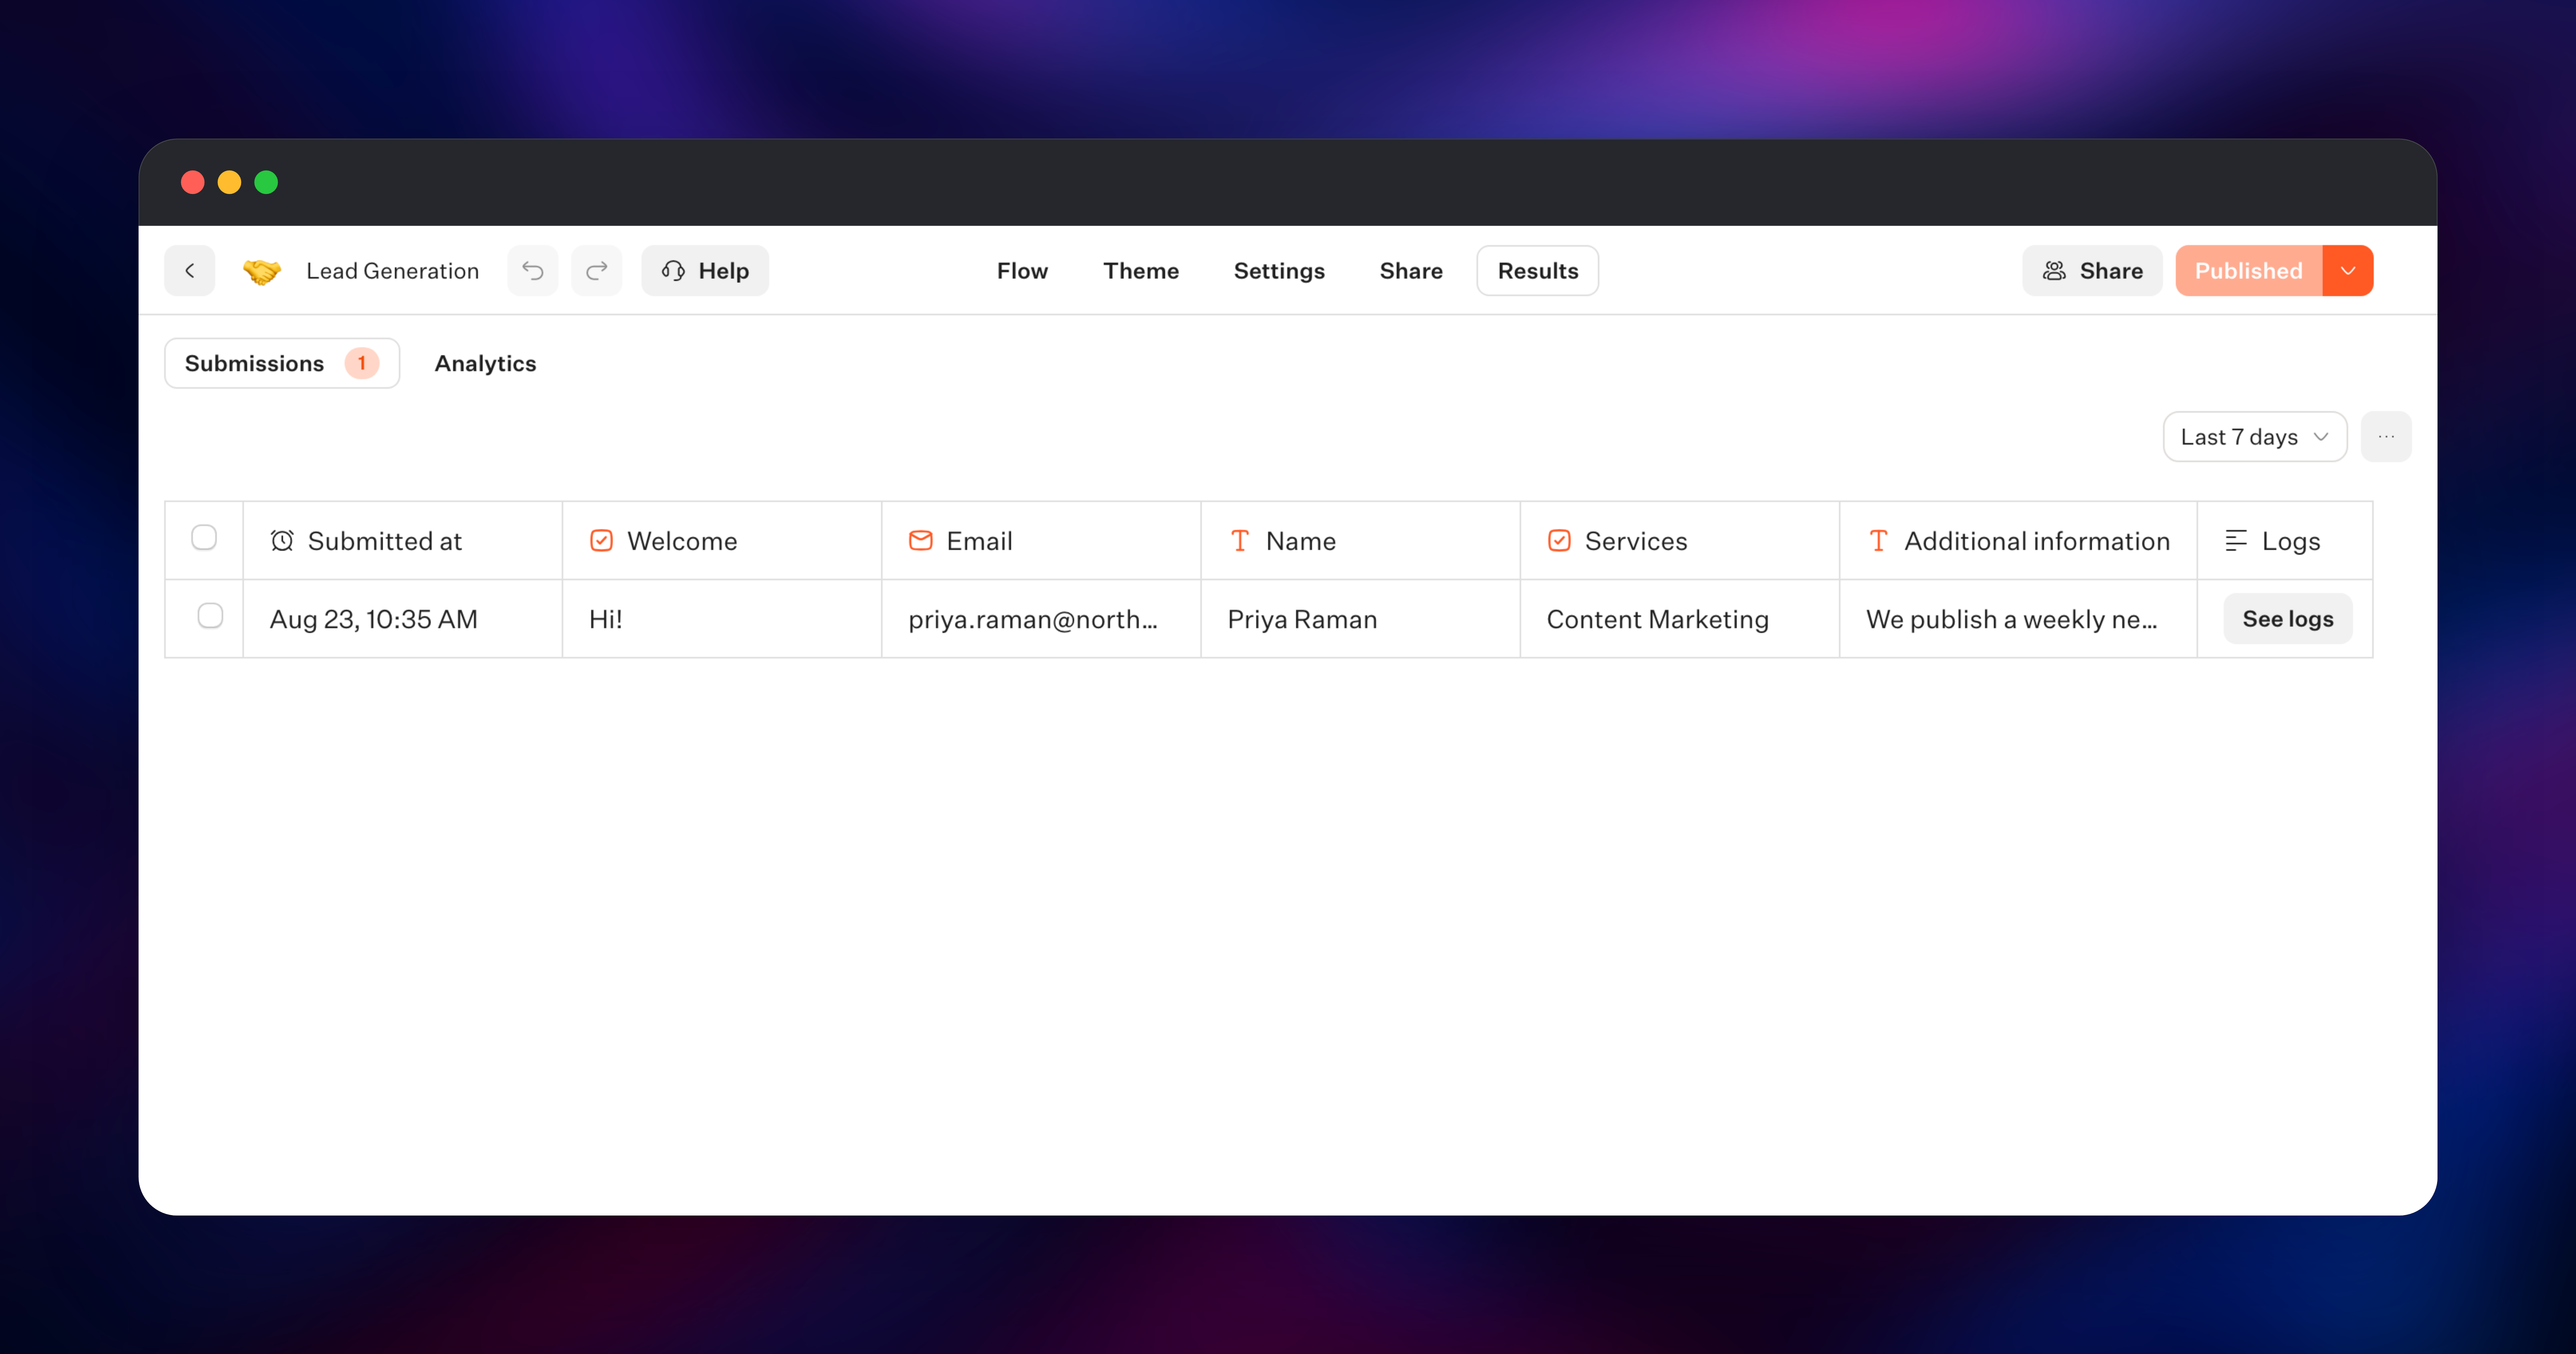Open the Theme tab
2576x1354 pixels.
tap(1141, 271)
